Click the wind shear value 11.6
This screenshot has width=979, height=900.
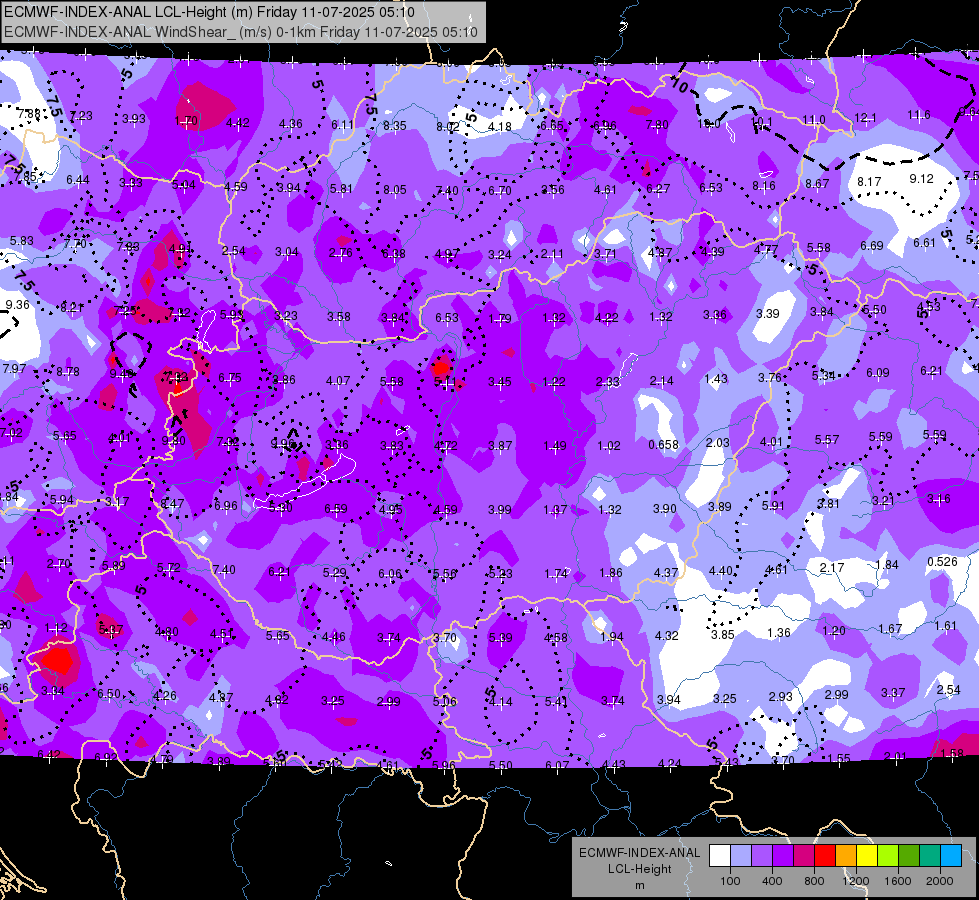pos(918,115)
